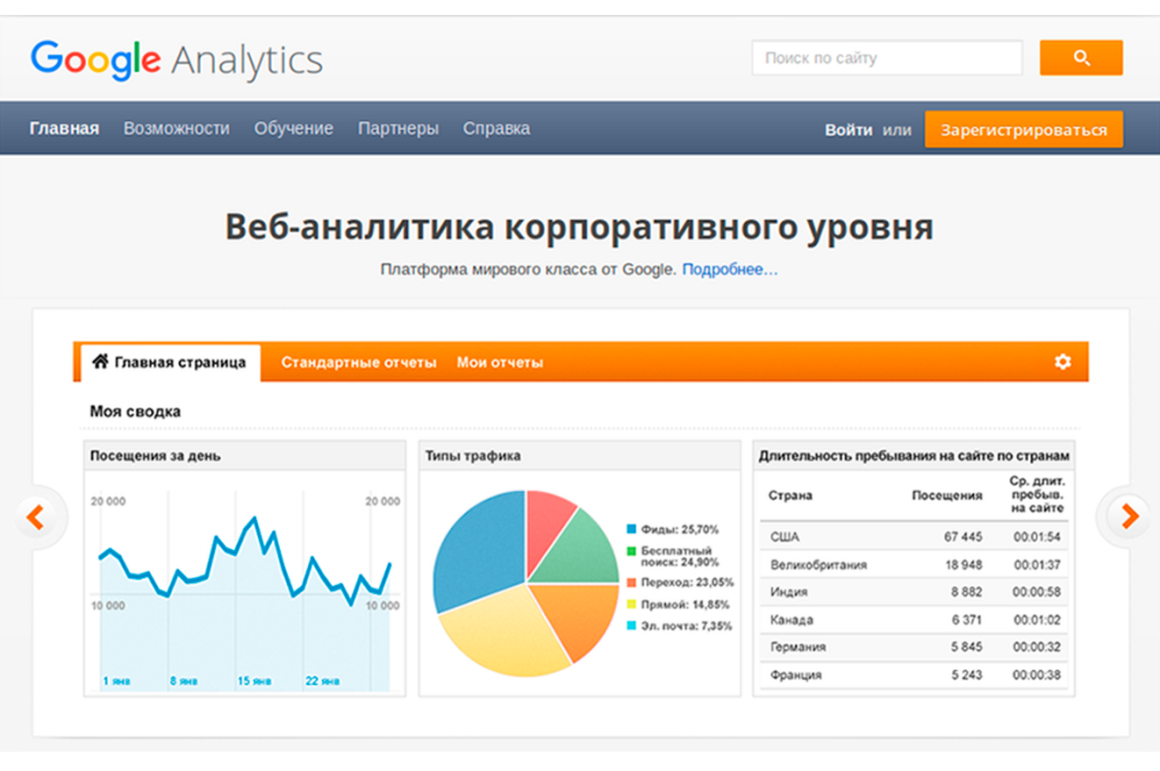The image size is (1160, 771).
Task: Click the Страна column header
Action: (790, 496)
